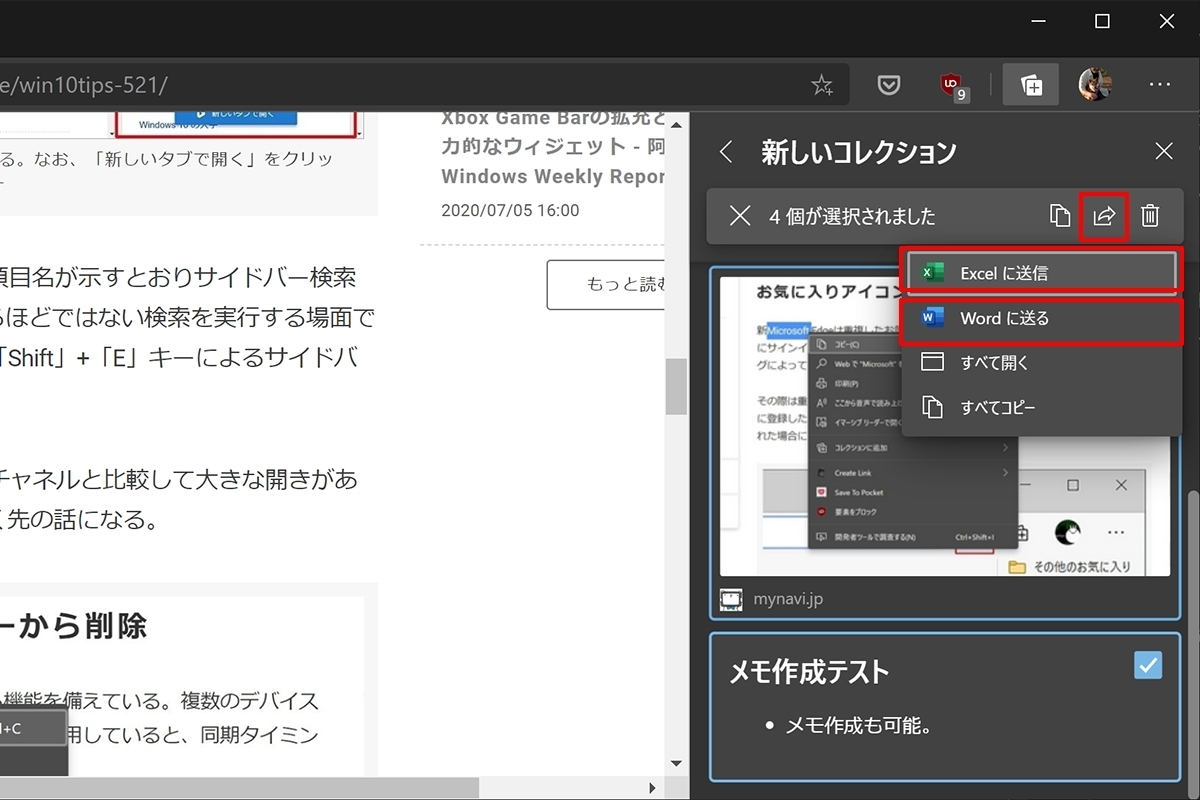This screenshot has width=1200, height=800.
Task: Open the profile avatar menu
Action: 1095,85
